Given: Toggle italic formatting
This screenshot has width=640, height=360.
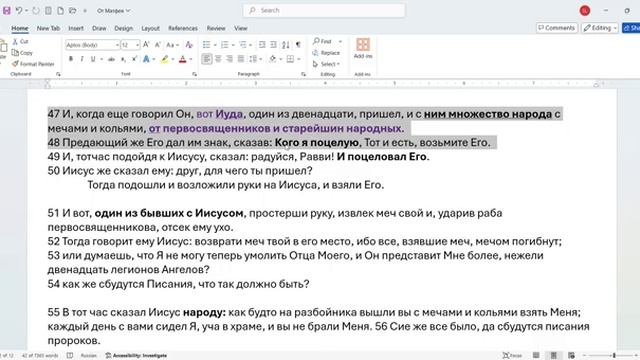Looking at the screenshot, I should pos(82,59).
